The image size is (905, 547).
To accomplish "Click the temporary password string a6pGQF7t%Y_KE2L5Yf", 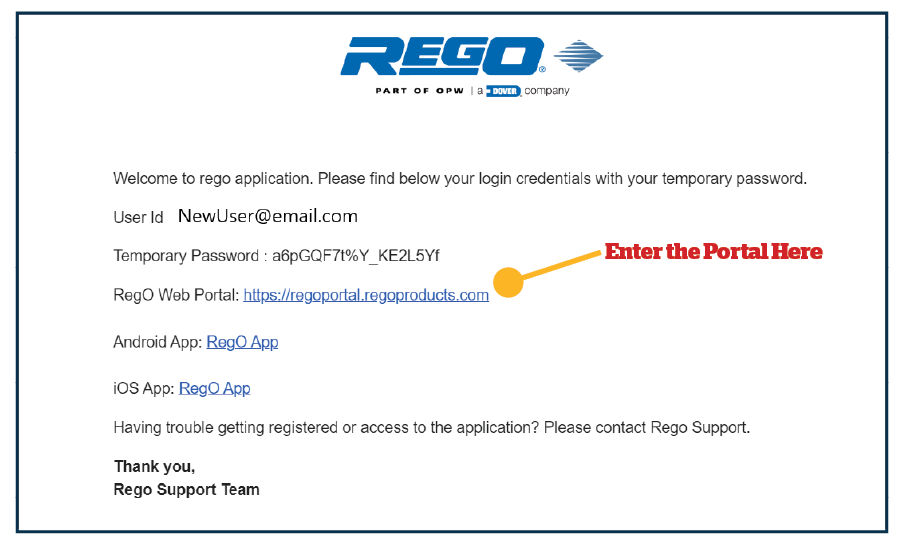I will click(x=356, y=256).
